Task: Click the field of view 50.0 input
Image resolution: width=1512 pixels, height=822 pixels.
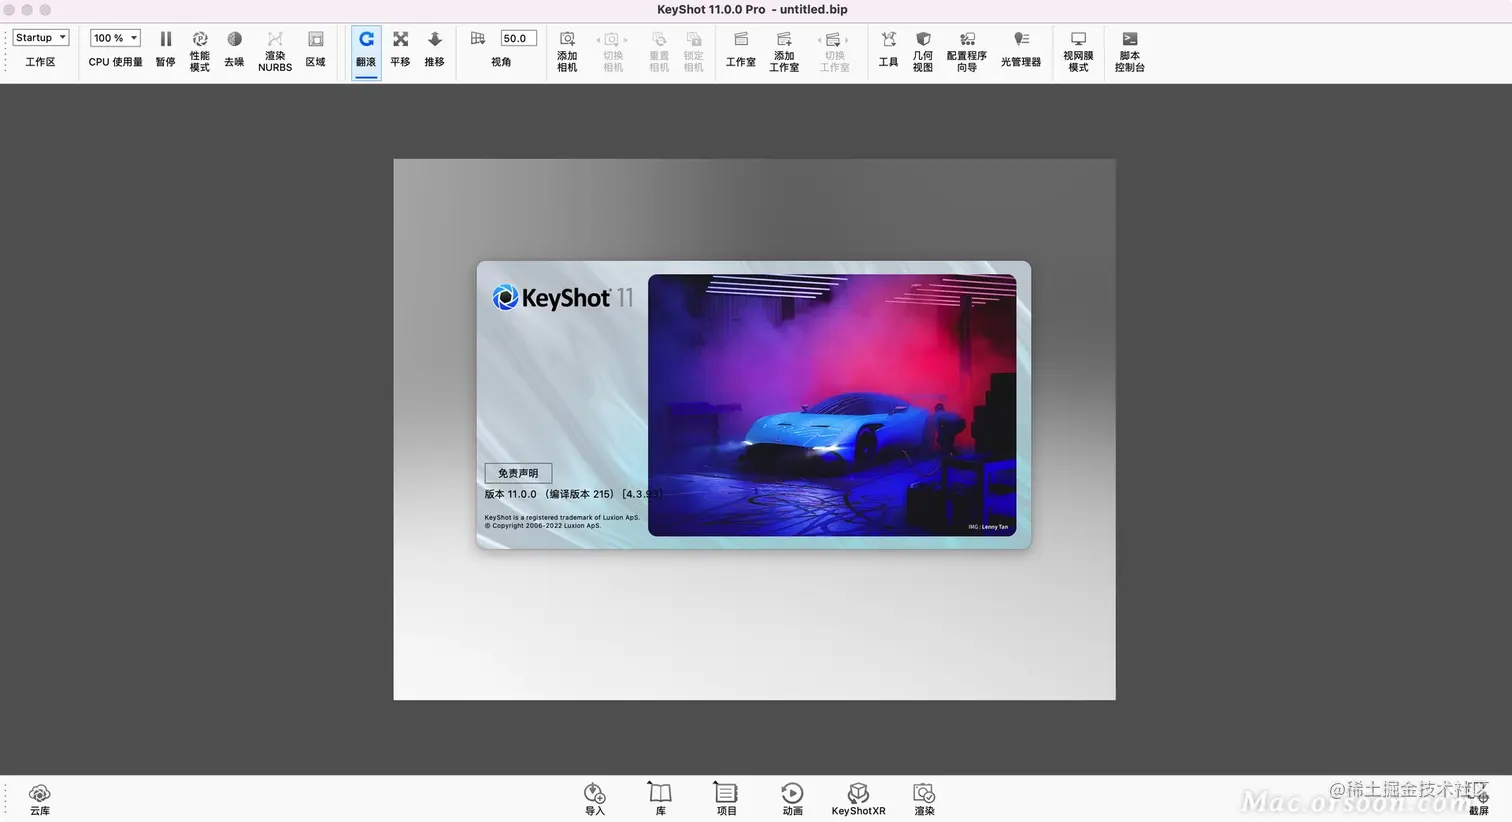Action: click(x=518, y=38)
